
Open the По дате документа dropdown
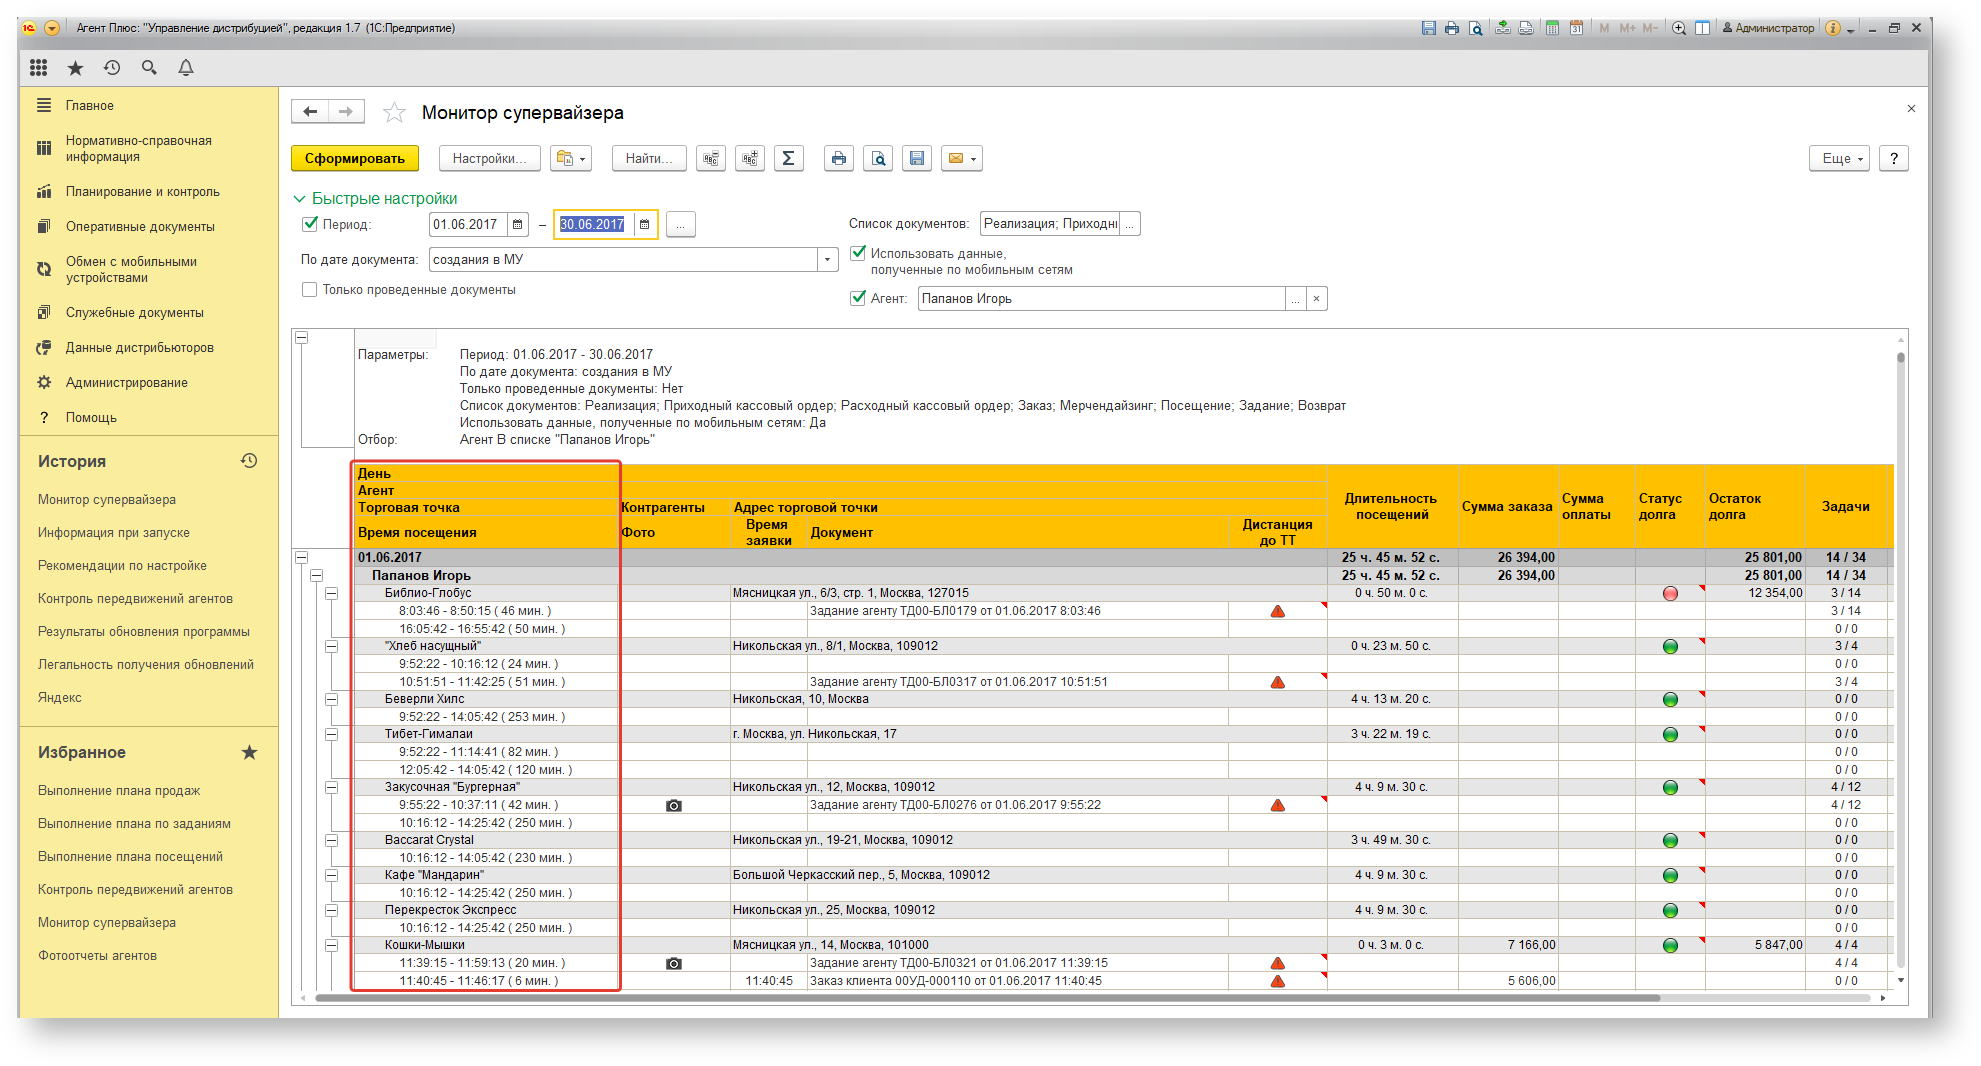tap(827, 260)
